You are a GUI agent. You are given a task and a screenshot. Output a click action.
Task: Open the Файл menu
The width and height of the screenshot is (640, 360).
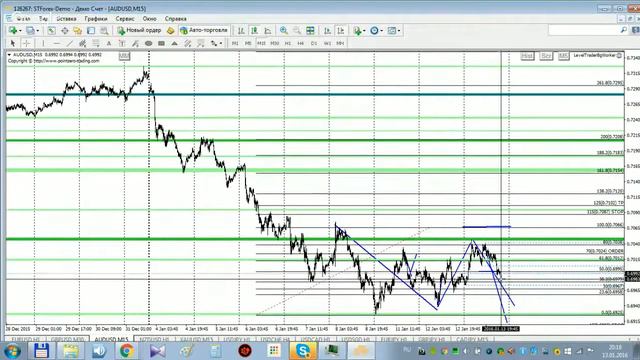coord(23,19)
